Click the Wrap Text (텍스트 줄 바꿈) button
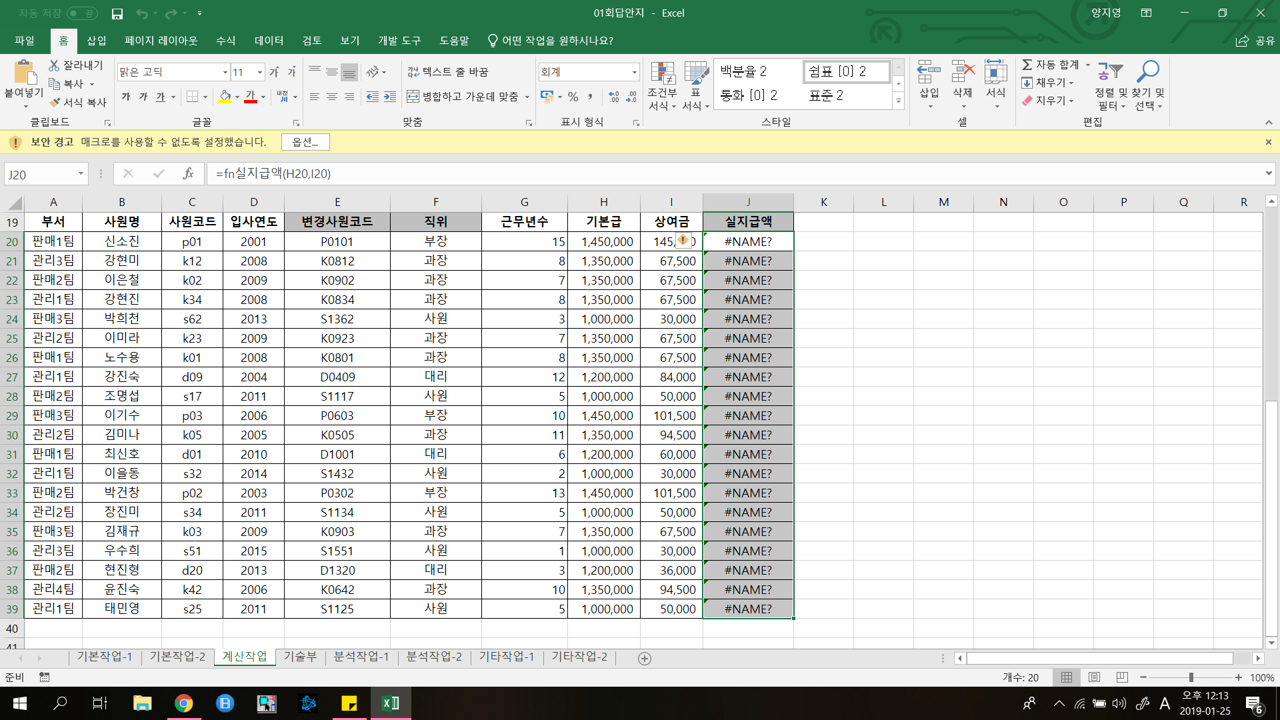 click(448, 72)
